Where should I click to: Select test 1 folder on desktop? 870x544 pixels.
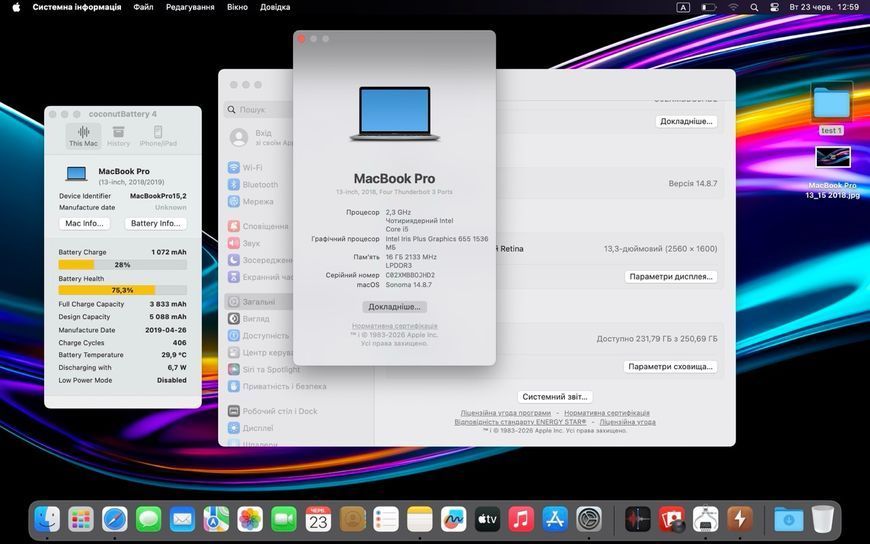832,109
